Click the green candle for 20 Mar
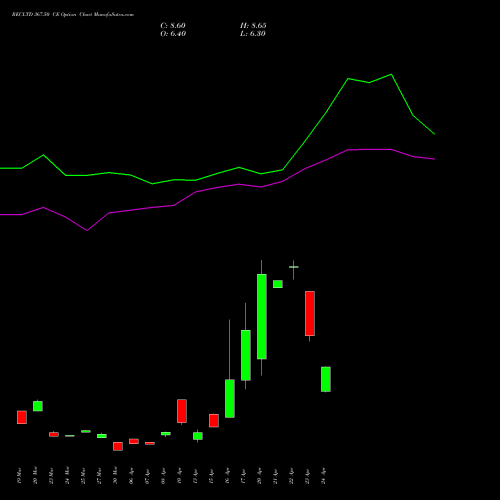 [38, 406]
